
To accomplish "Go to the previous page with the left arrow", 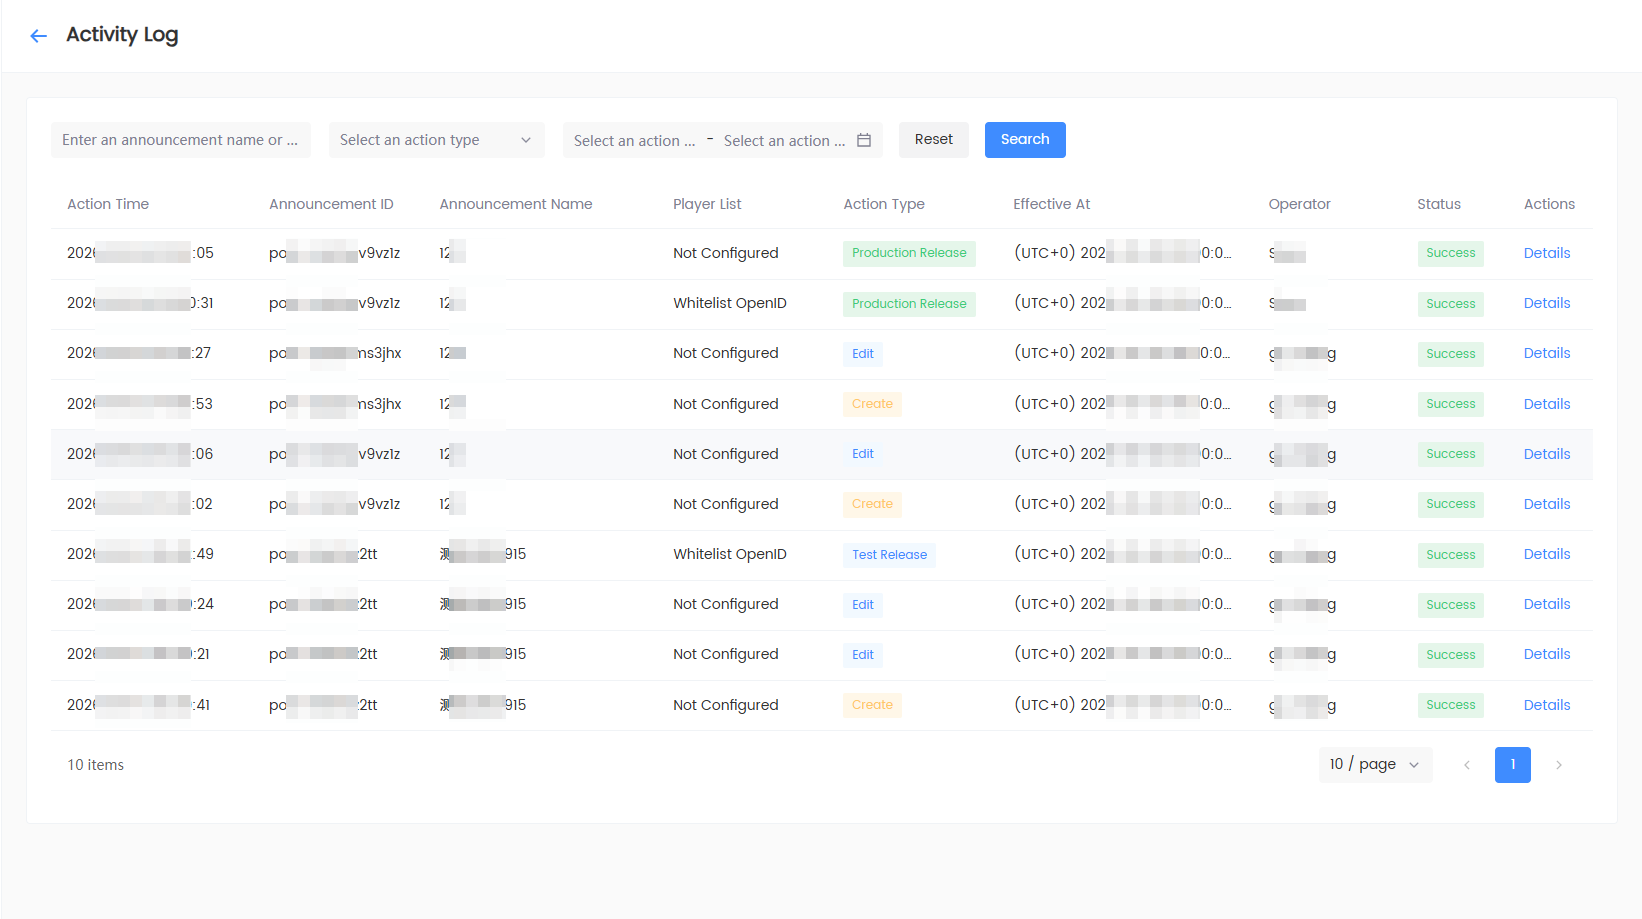I will (x=1467, y=765).
